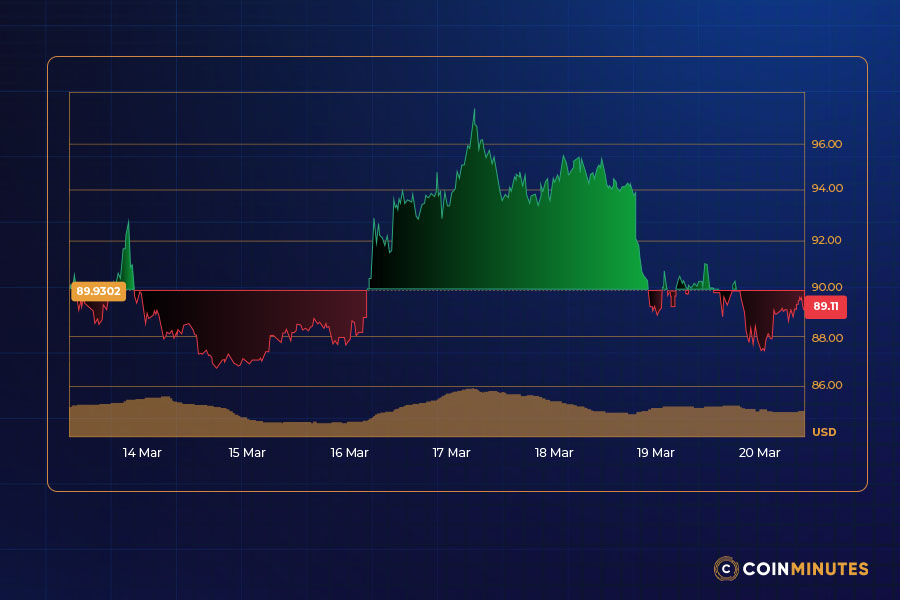Select the orange 89.9302 price marker
The image size is (900, 600).
point(97,291)
